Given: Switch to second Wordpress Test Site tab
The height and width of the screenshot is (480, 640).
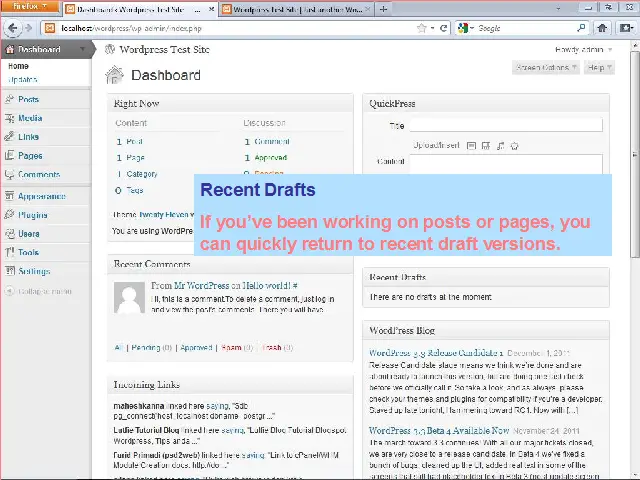Looking at the screenshot, I should (297, 9).
